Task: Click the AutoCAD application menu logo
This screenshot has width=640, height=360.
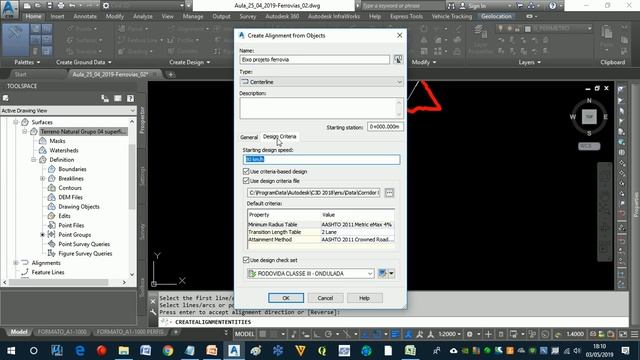Action: pyautogui.click(x=9, y=9)
